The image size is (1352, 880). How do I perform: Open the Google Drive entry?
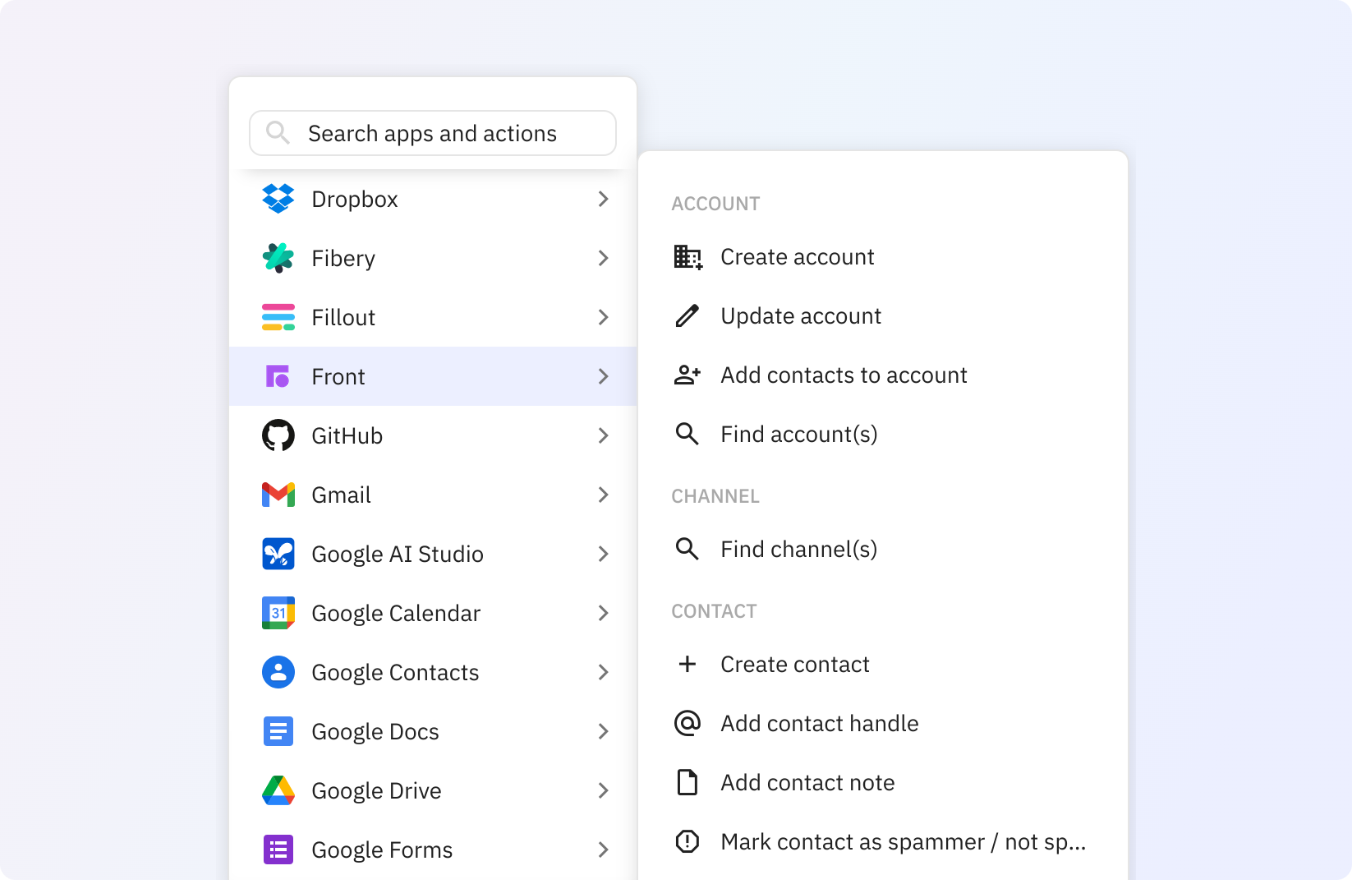433,790
